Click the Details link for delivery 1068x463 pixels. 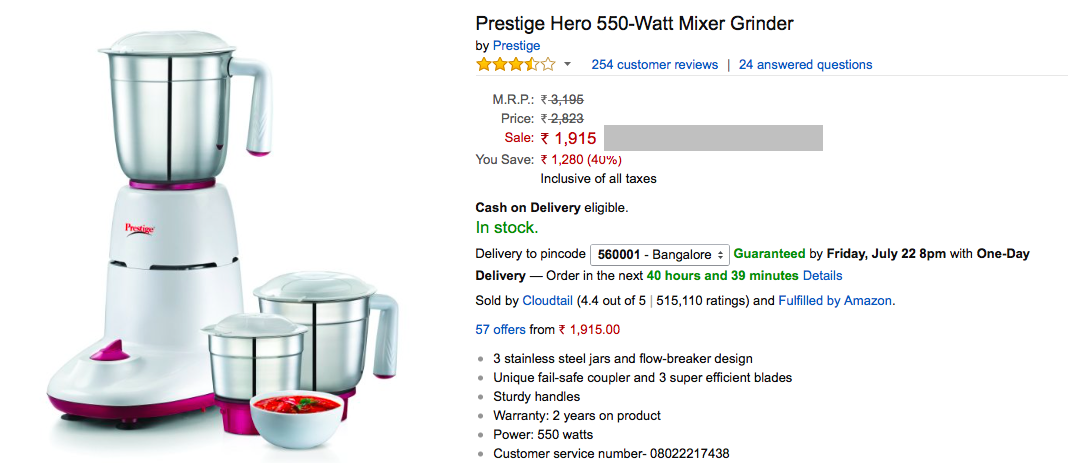pyautogui.click(x=822, y=276)
